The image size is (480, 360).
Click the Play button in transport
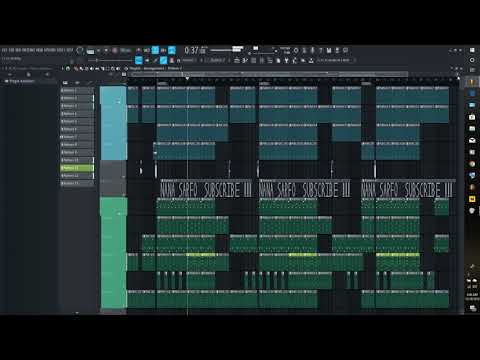click(x=98, y=51)
